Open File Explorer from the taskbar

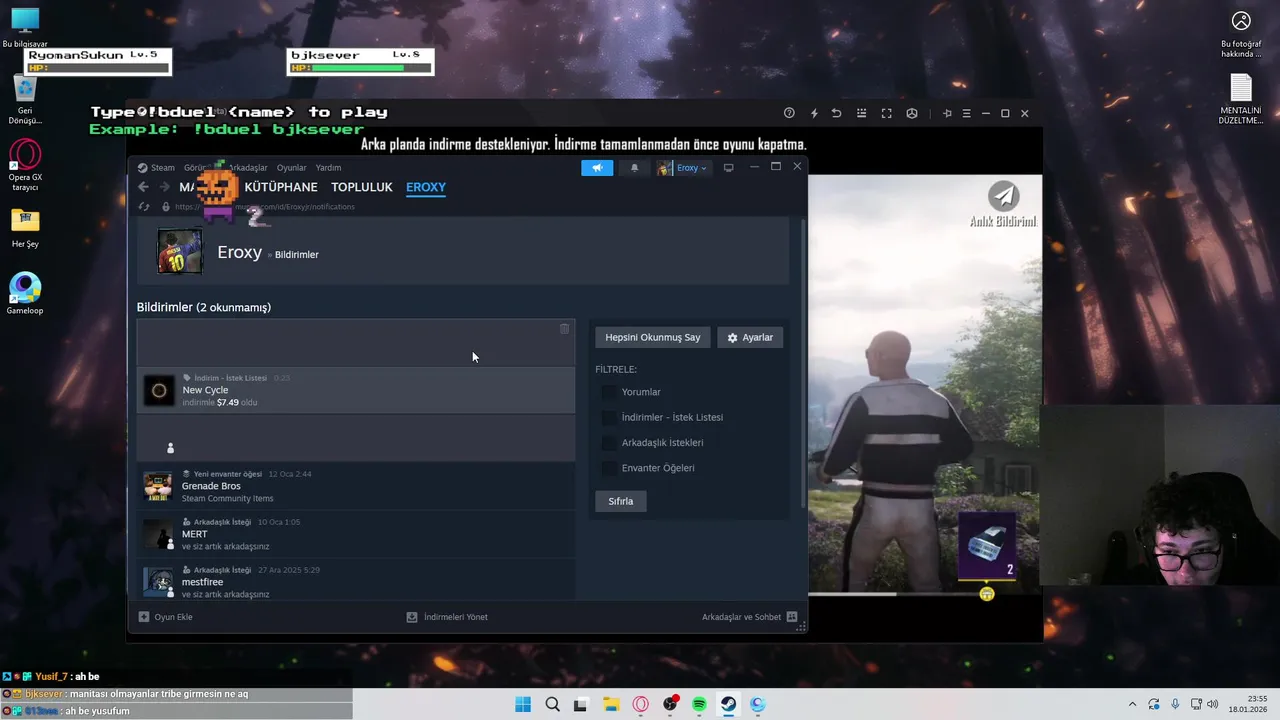tap(611, 704)
